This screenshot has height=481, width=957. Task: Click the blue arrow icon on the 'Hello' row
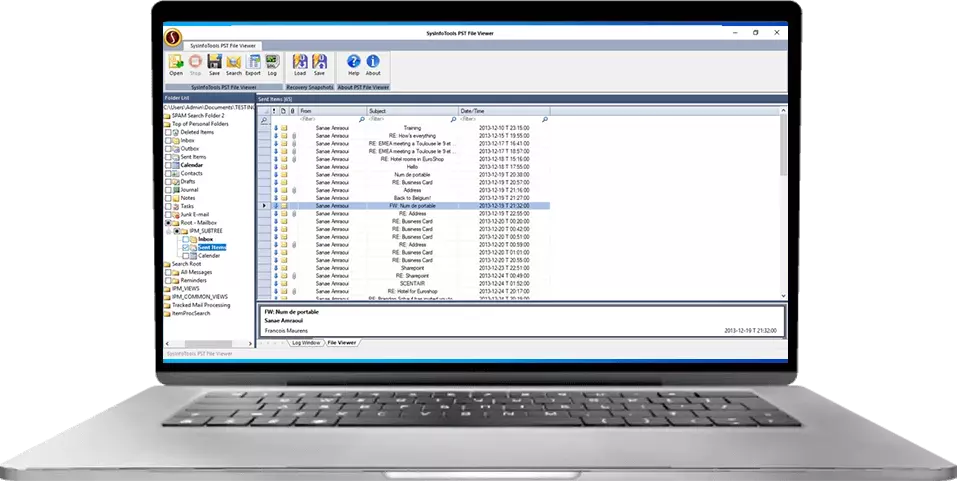[x=275, y=167]
